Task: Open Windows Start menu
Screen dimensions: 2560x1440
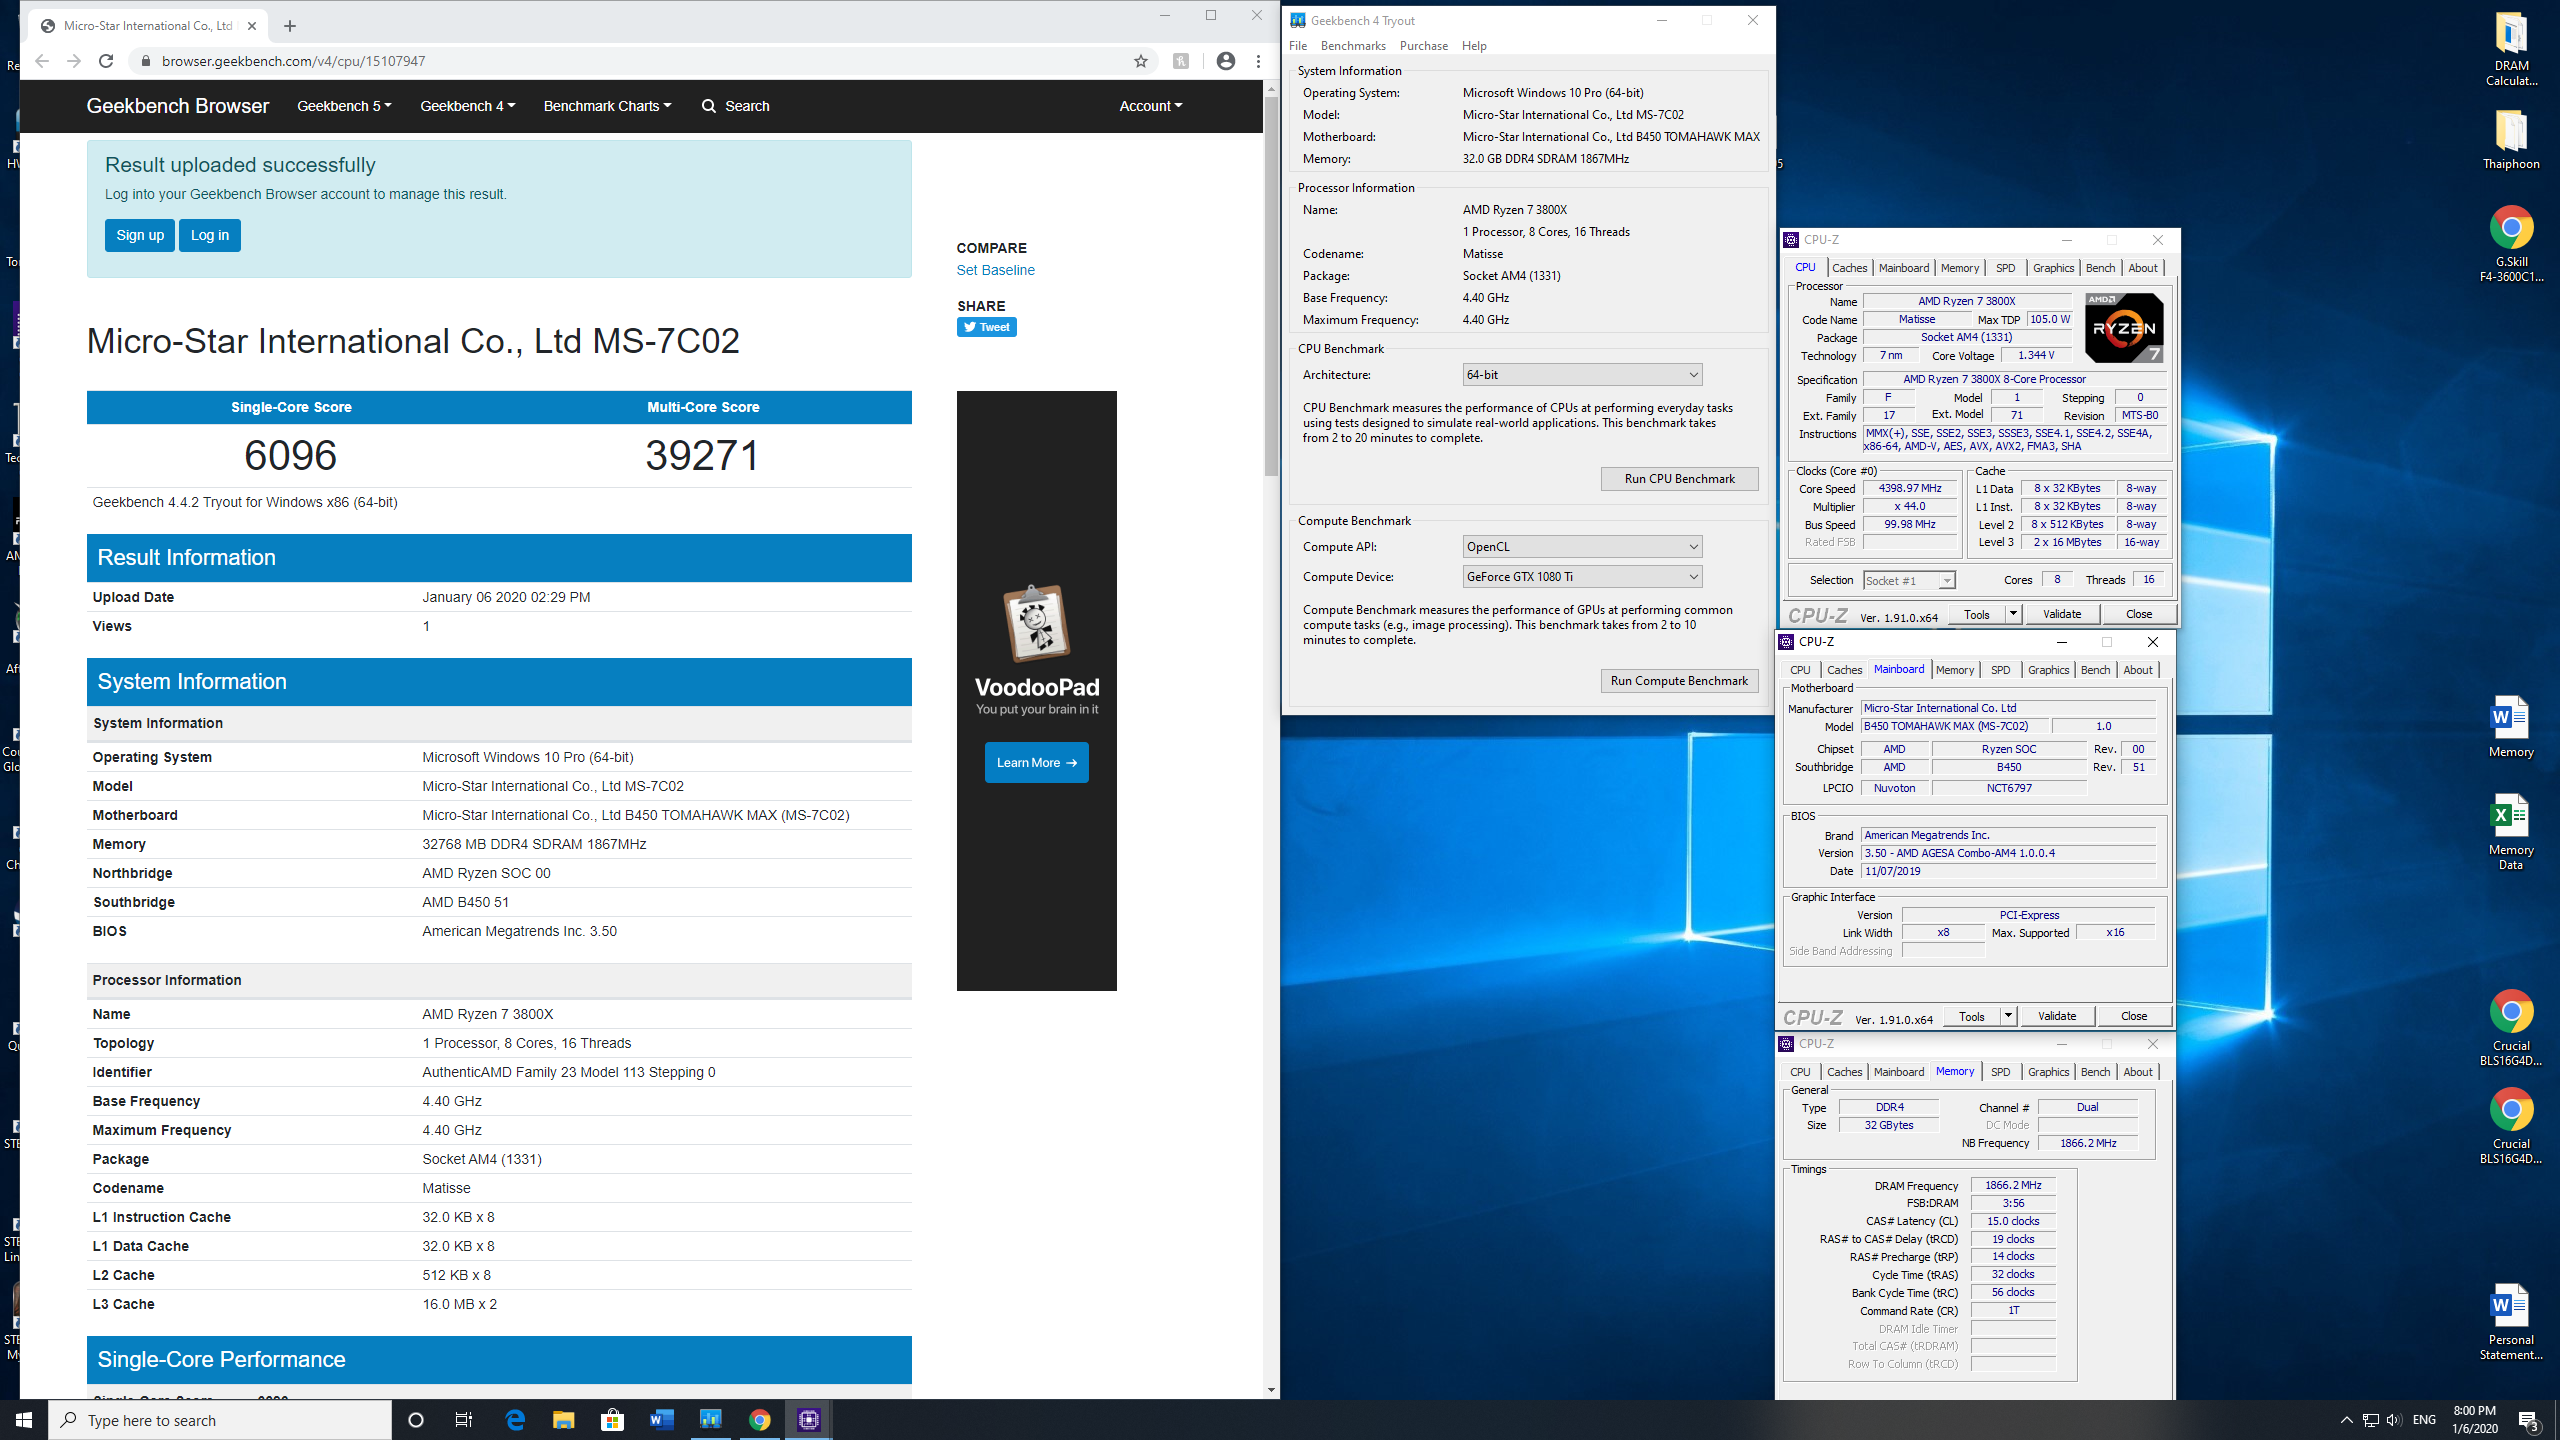Action: 24,1420
